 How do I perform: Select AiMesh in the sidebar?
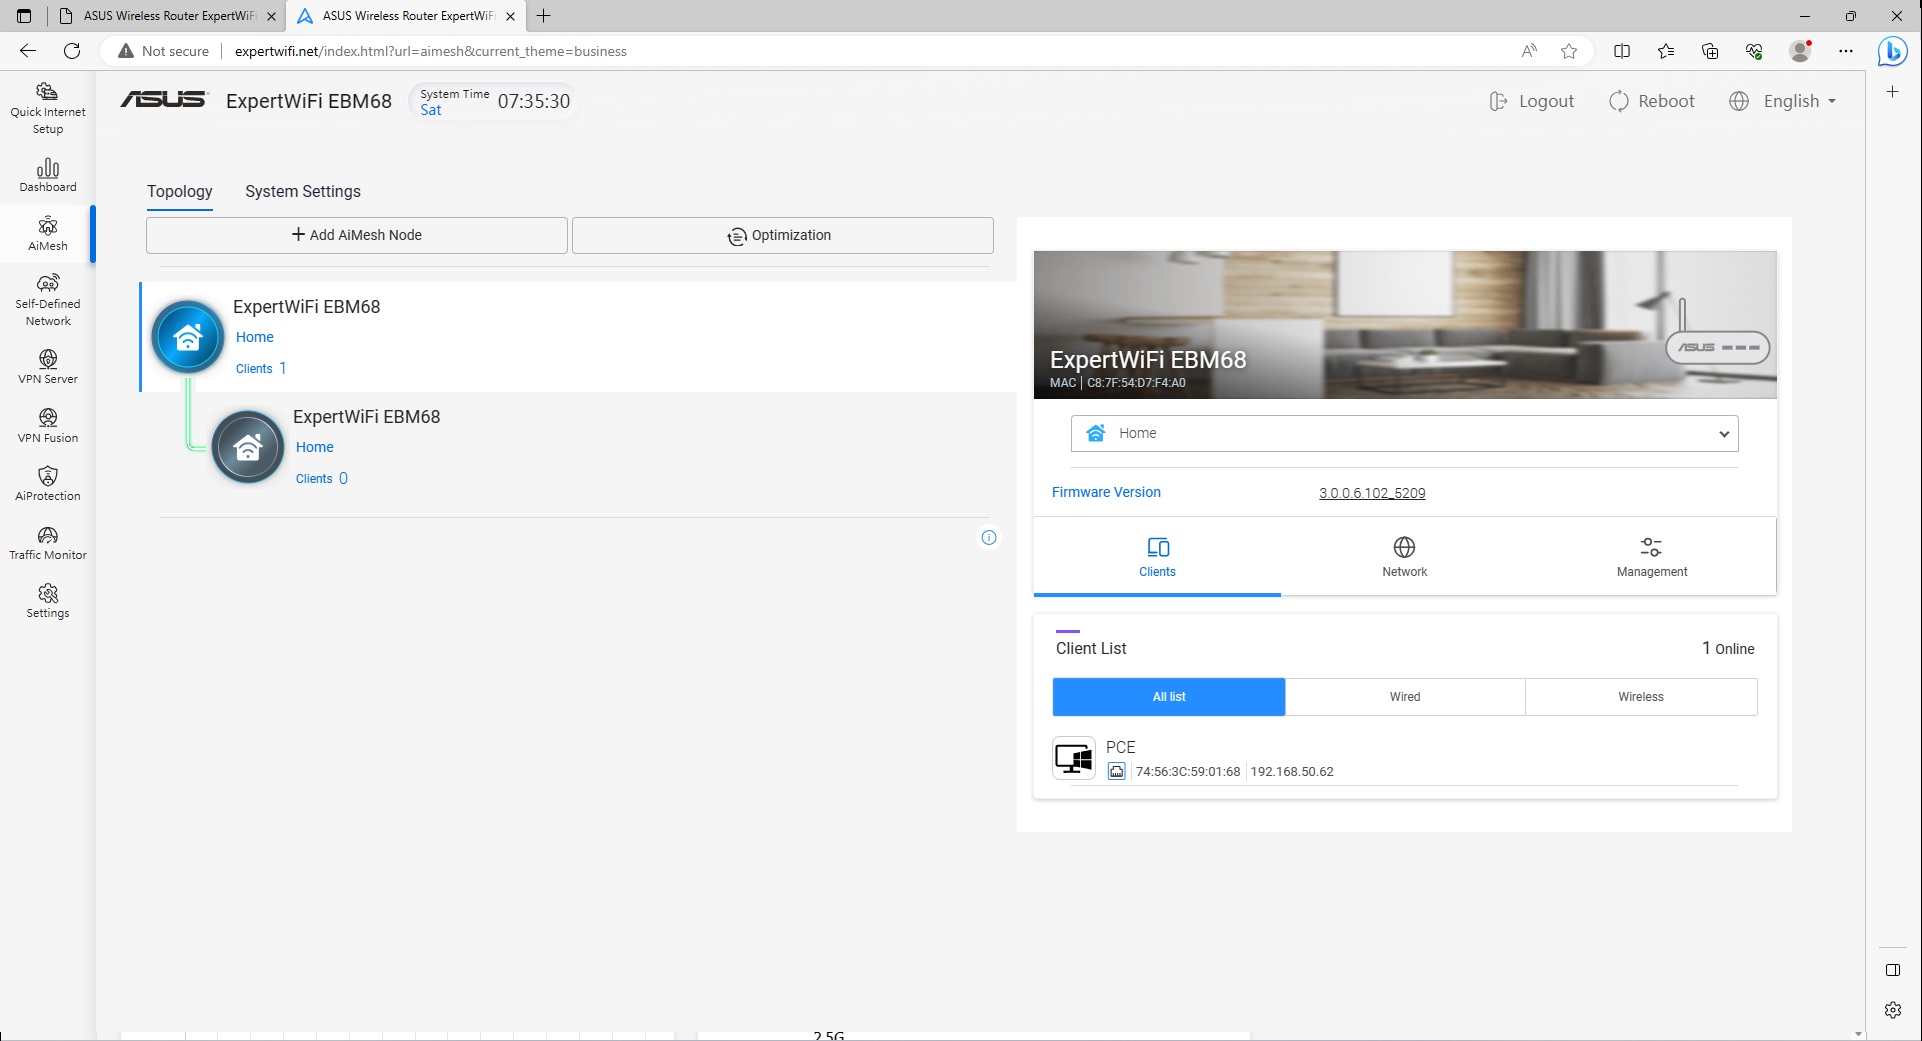tap(48, 234)
